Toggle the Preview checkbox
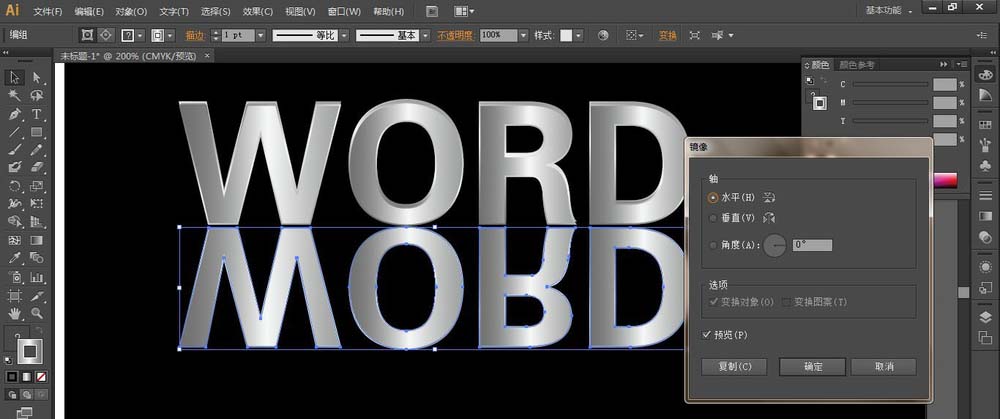Screen dimensions: 1000x419 point(706,334)
